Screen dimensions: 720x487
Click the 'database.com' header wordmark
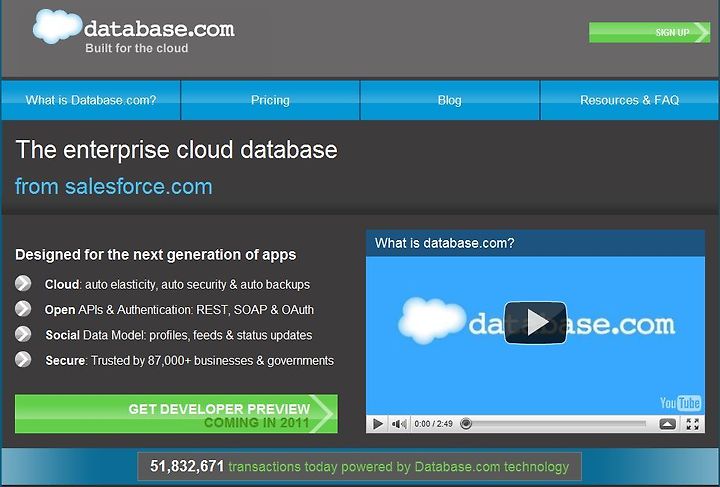click(159, 29)
